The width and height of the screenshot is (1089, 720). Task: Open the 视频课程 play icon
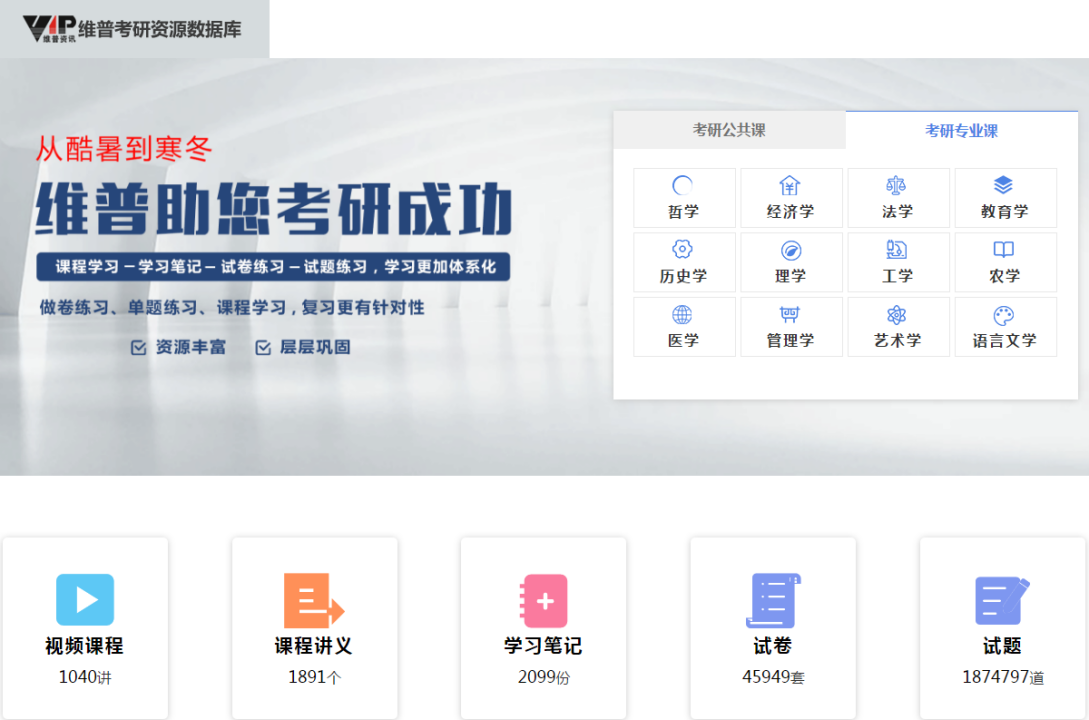click(x=85, y=600)
